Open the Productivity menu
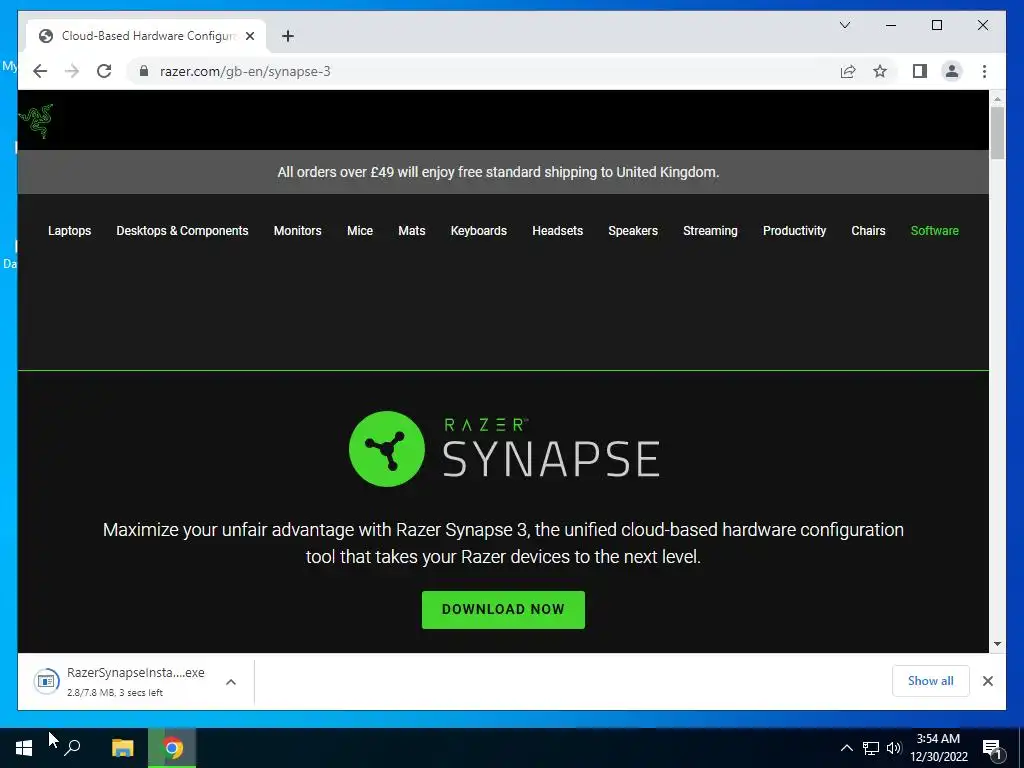Screen dimensions: 1024x768 pyautogui.click(x=794, y=231)
